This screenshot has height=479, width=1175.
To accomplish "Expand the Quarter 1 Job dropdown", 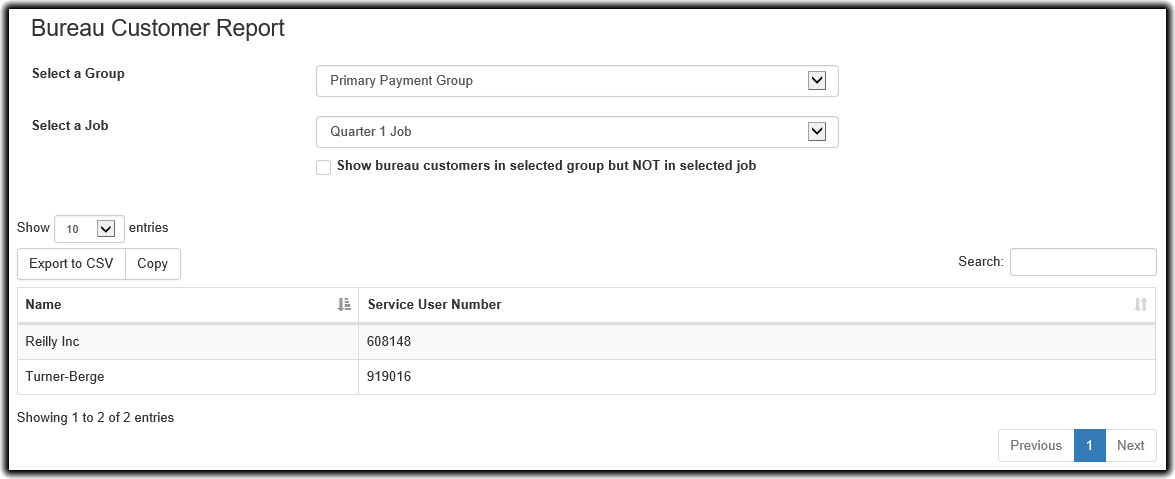I will pos(577,132).
